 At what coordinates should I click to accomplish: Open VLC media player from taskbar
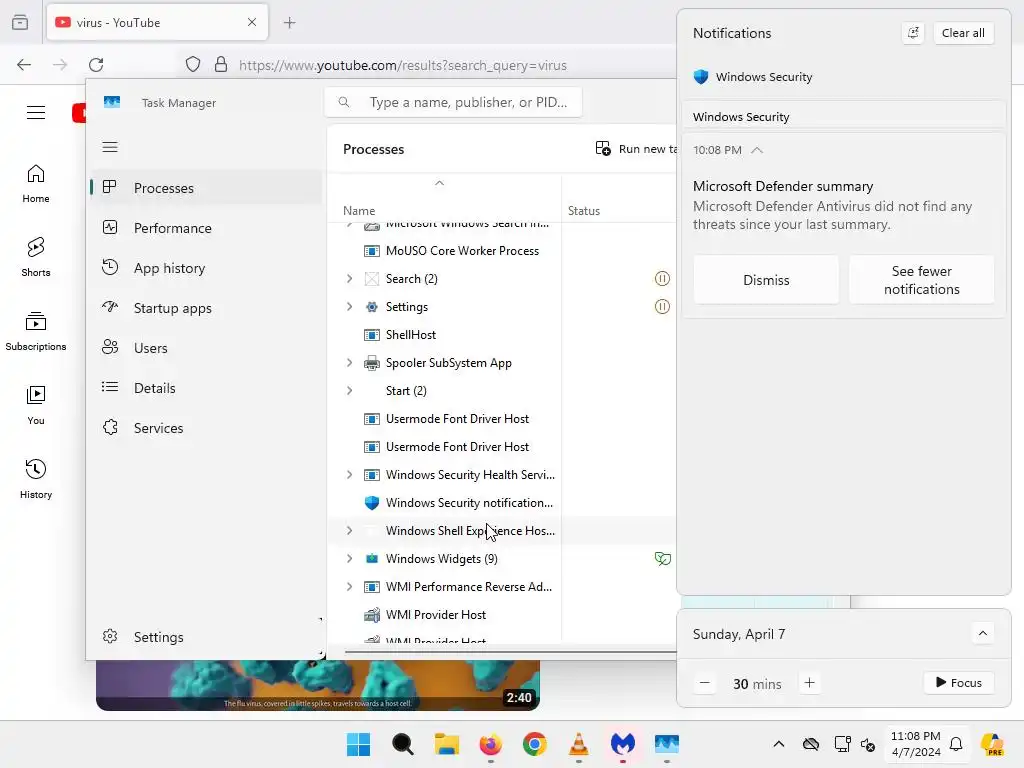(x=579, y=744)
